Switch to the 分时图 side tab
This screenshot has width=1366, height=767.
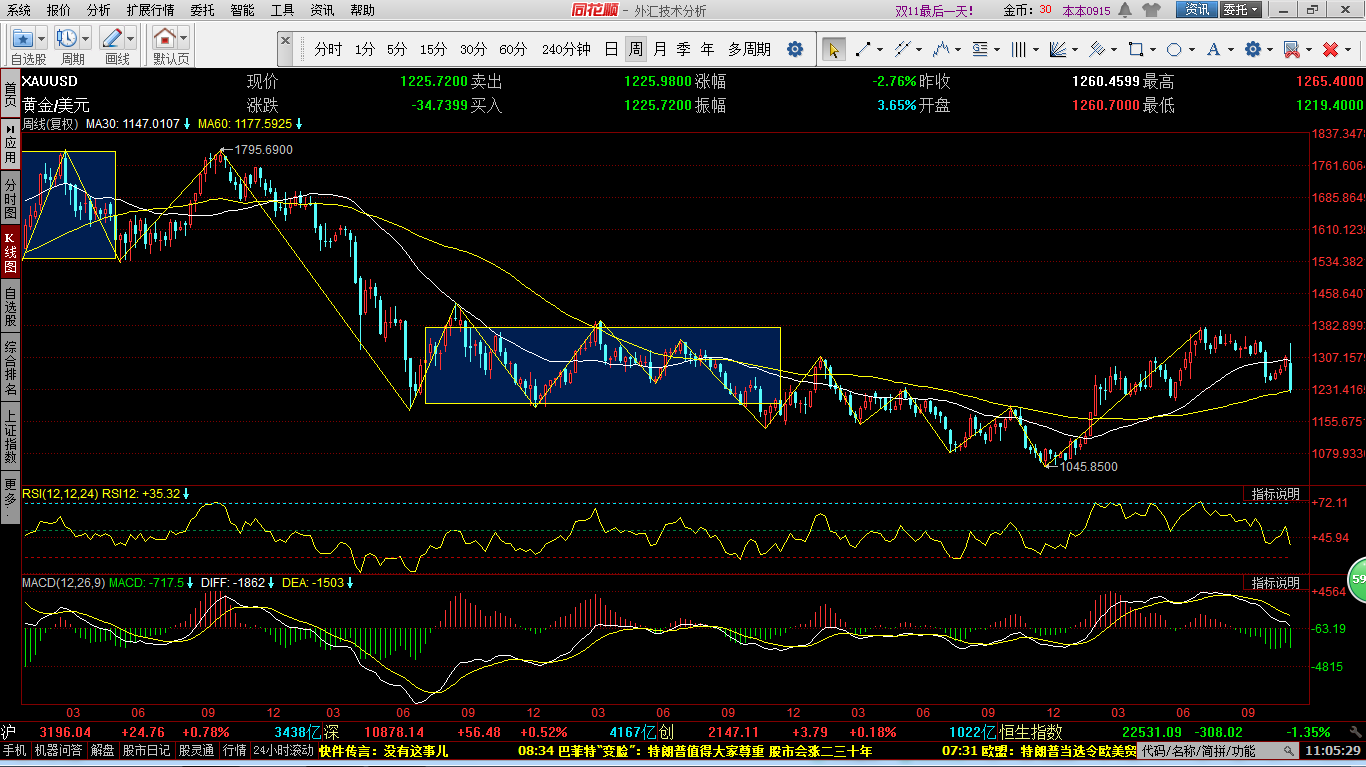coord(10,200)
